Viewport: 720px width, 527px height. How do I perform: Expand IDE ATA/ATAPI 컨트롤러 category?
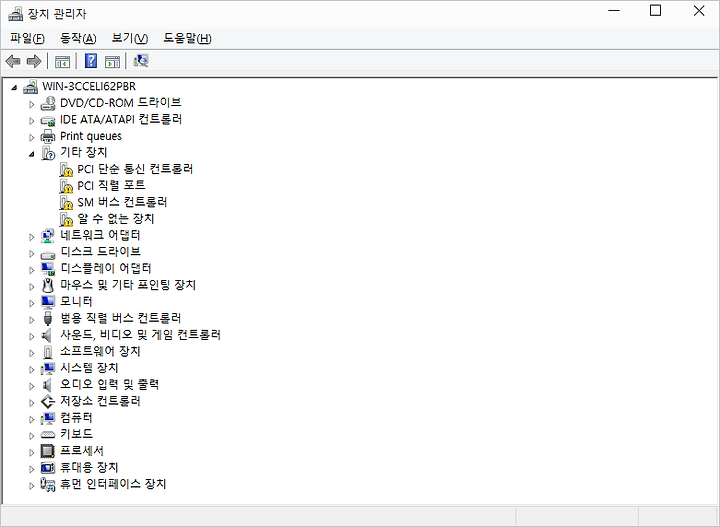tap(32, 121)
